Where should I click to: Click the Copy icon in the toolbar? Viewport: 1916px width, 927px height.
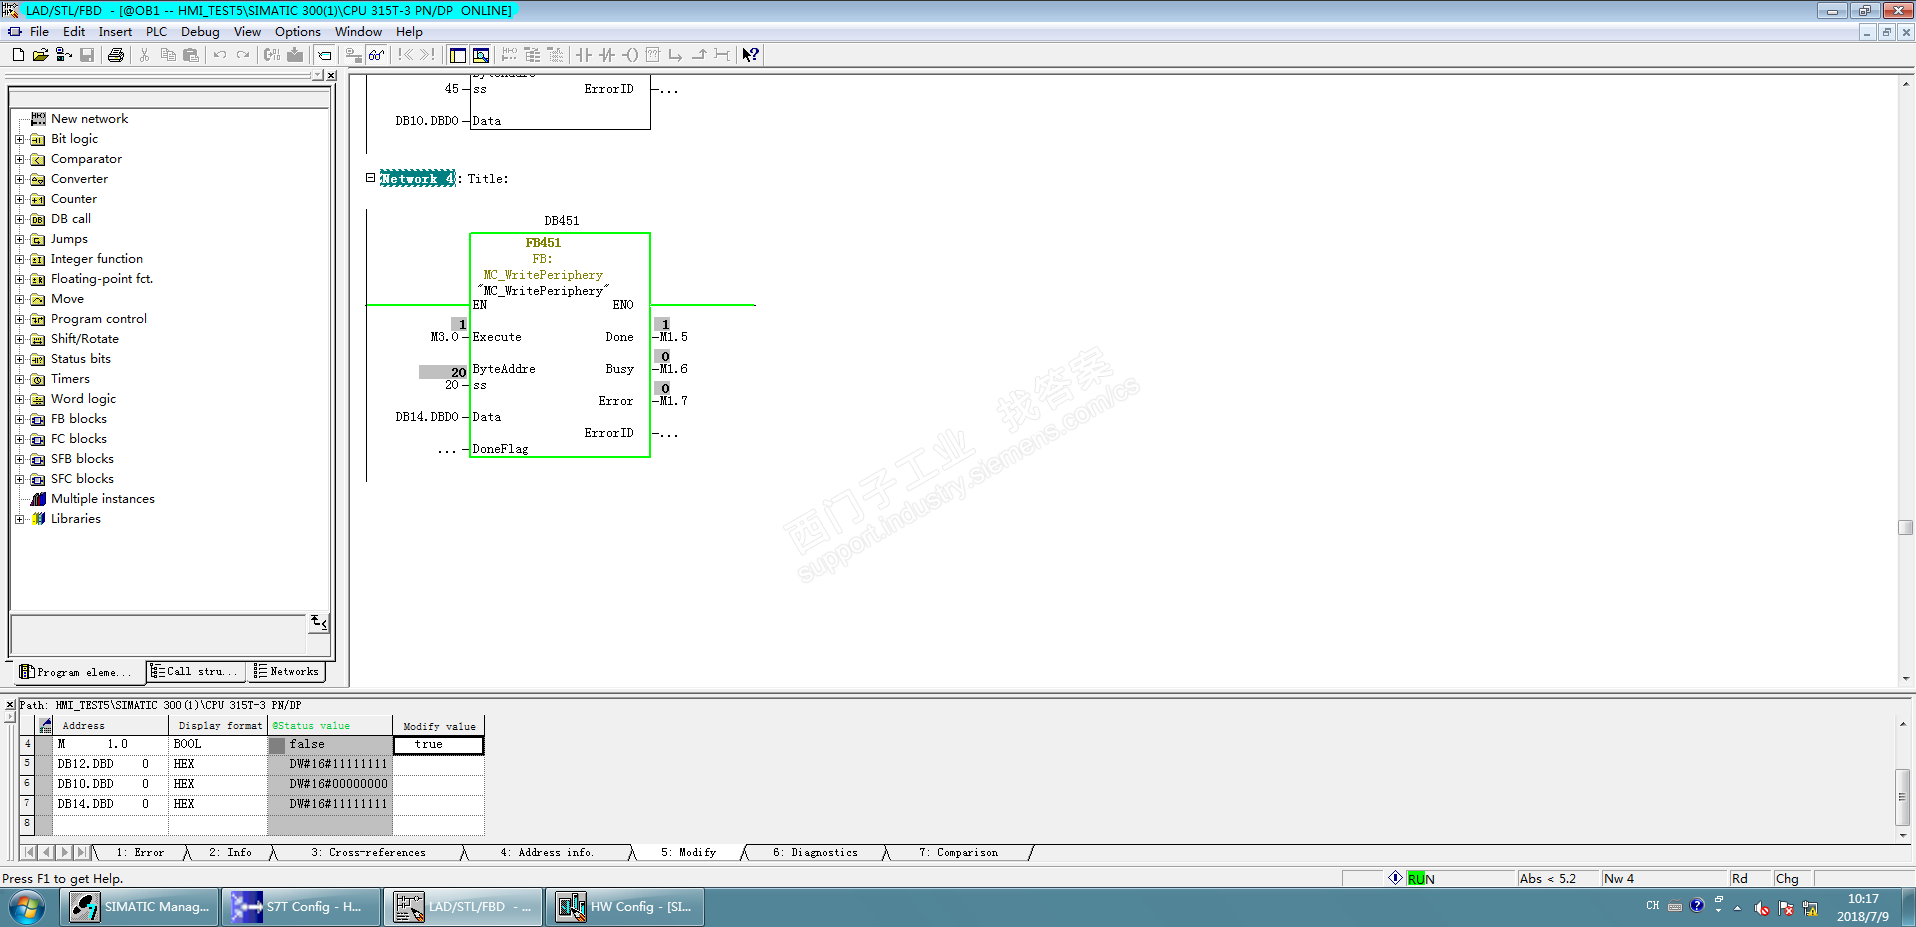click(x=168, y=55)
